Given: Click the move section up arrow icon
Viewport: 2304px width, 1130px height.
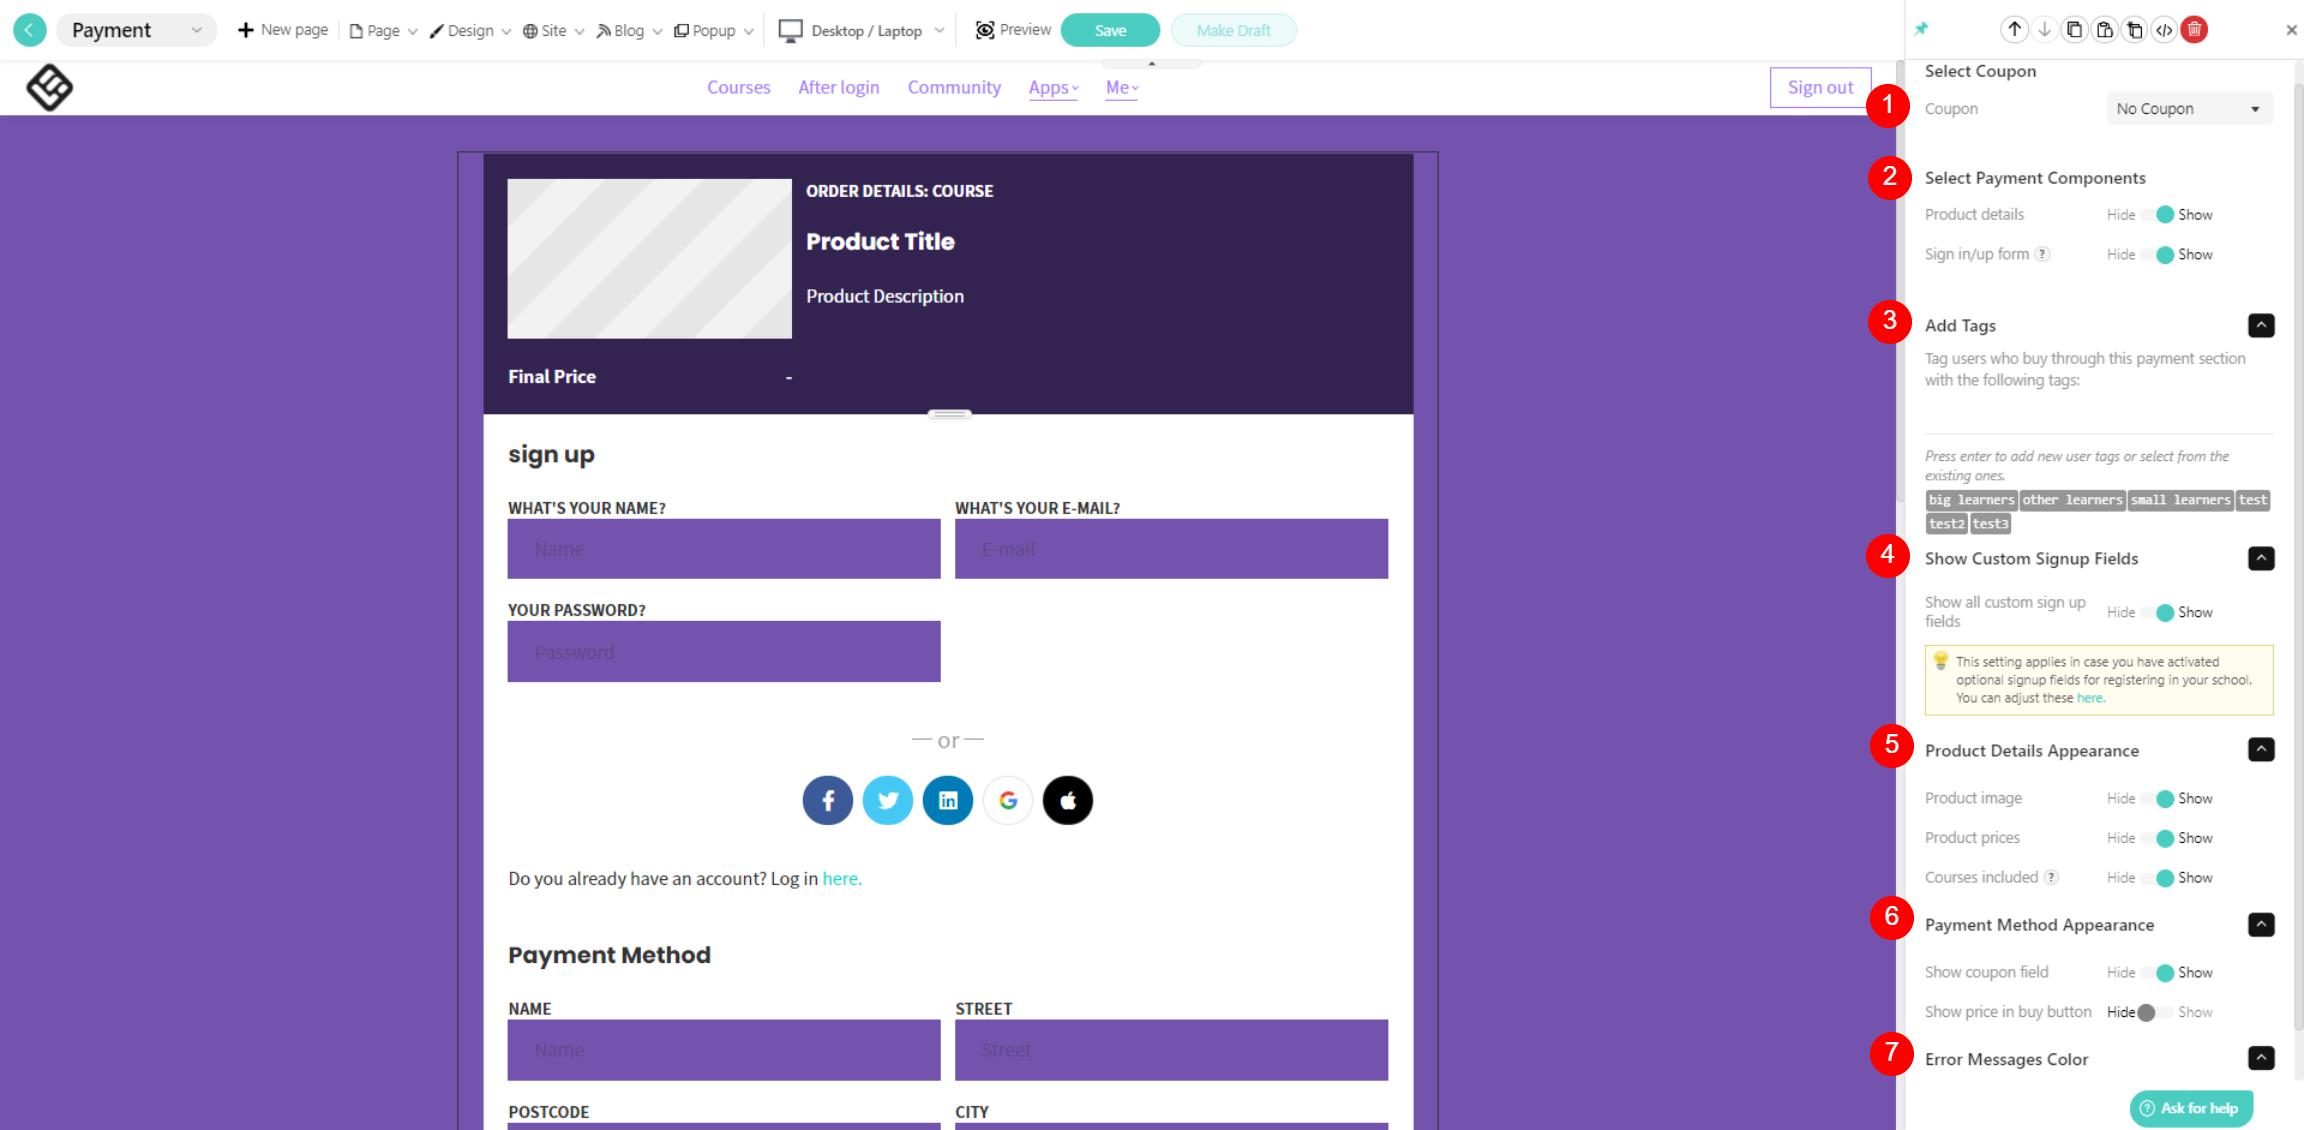Looking at the screenshot, I should (x=2014, y=30).
